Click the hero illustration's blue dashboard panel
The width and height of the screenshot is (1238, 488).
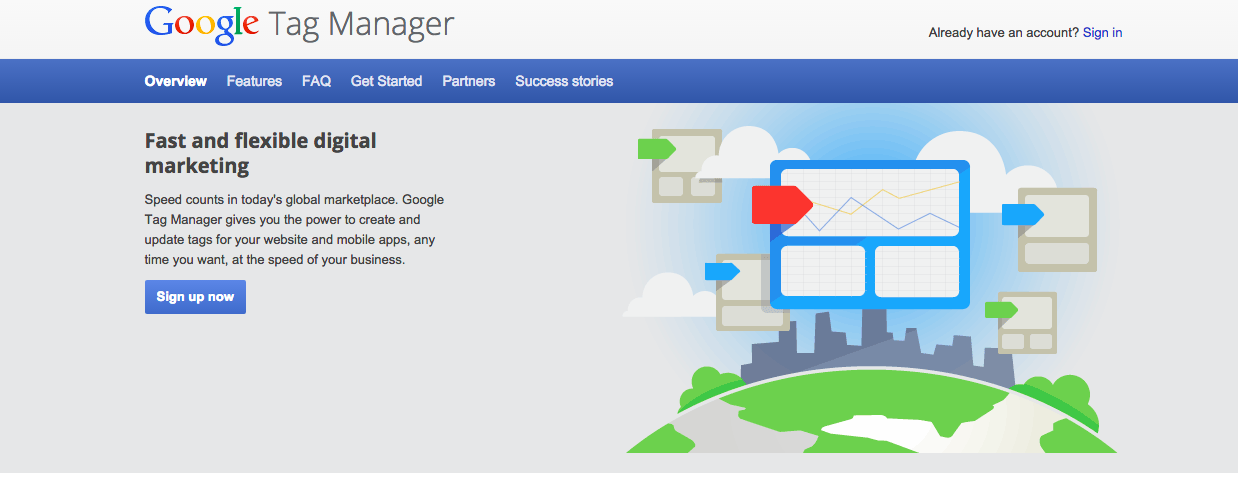pos(869,234)
